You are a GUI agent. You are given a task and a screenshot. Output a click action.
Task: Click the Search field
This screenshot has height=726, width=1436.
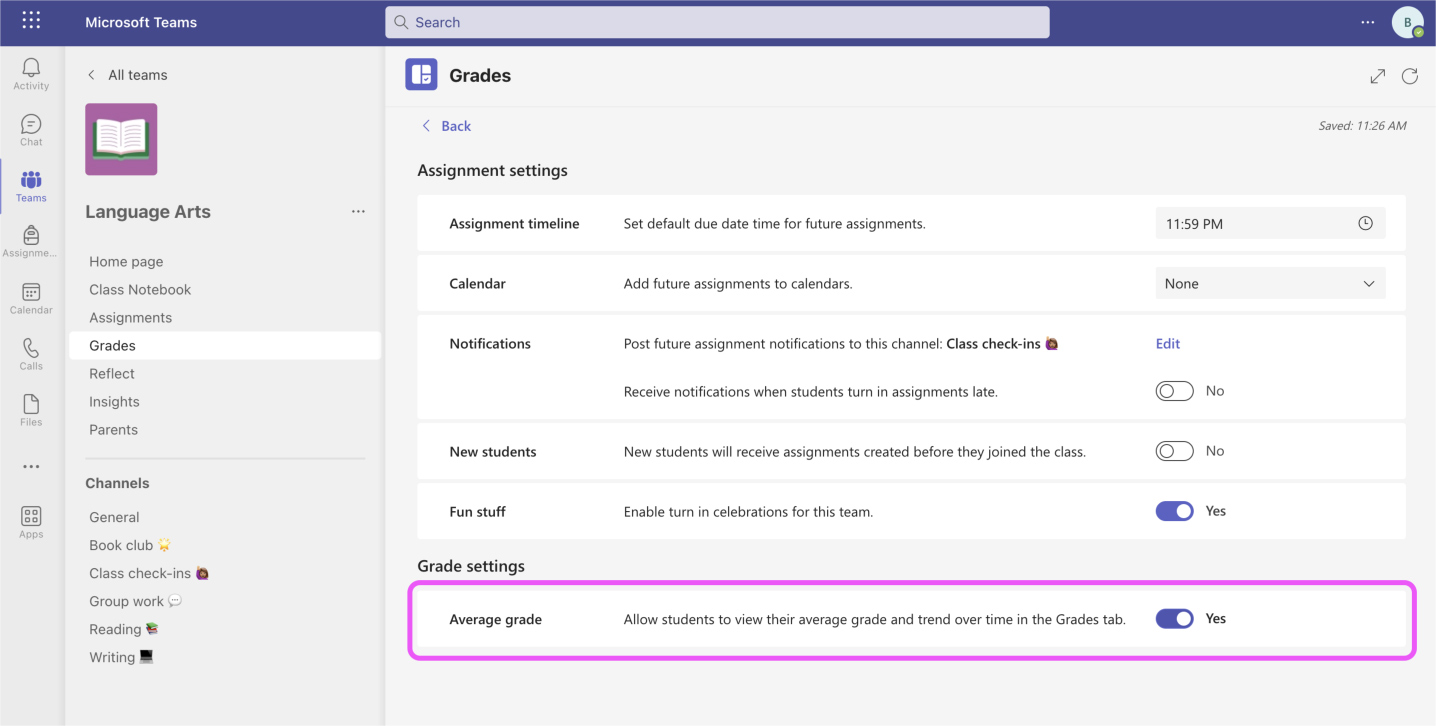[x=717, y=22]
